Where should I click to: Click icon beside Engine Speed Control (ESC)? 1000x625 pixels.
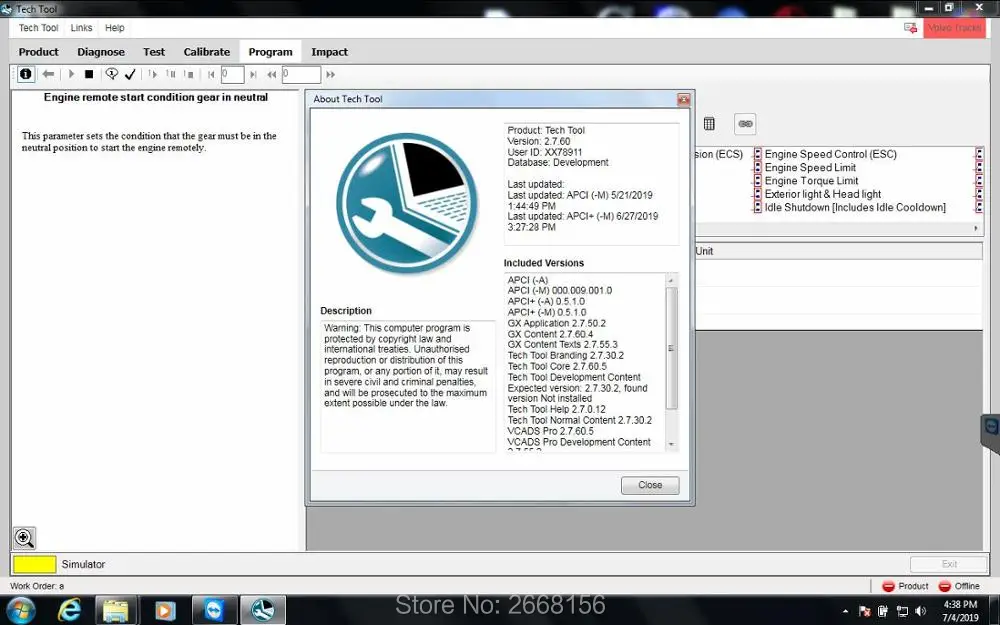click(758, 154)
